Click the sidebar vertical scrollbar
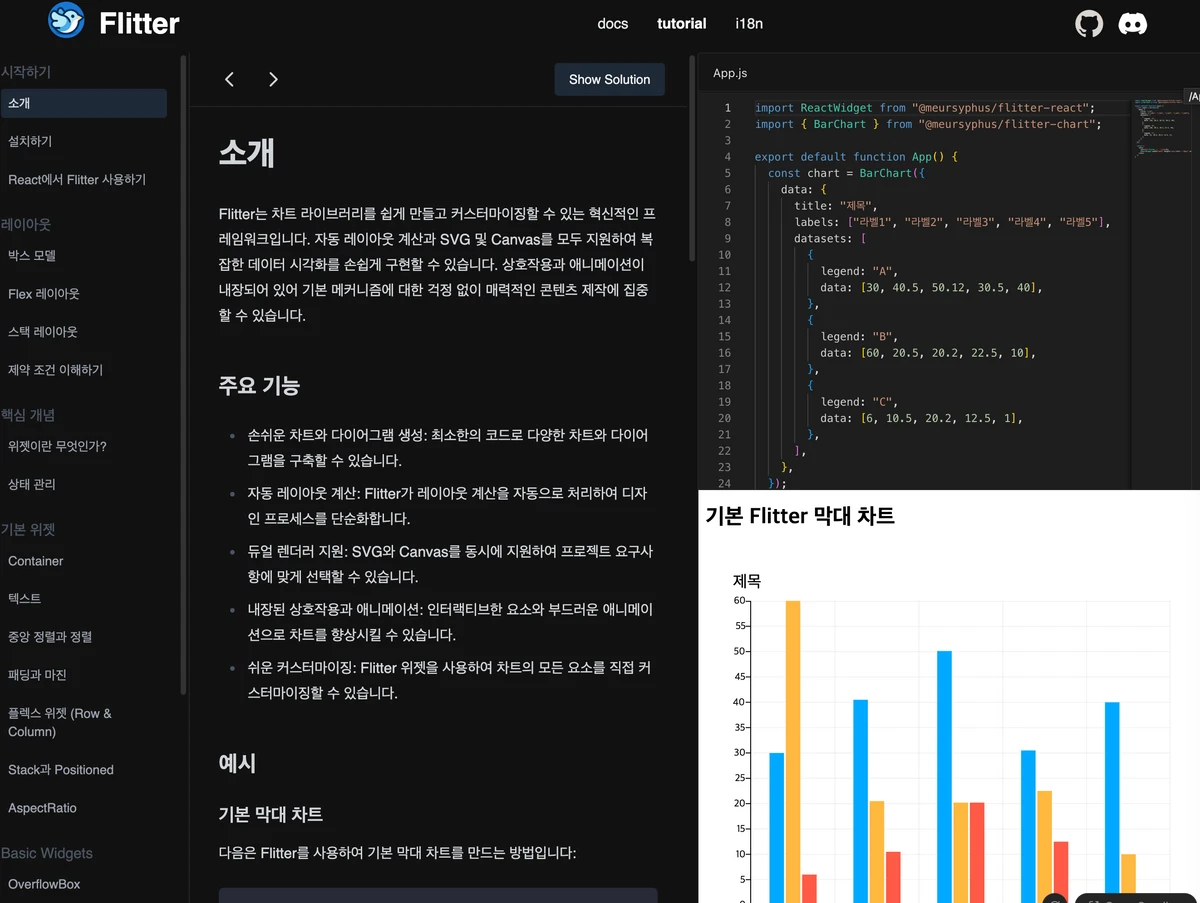The height and width of the screenshot is (903, 1200). (183, 375)
